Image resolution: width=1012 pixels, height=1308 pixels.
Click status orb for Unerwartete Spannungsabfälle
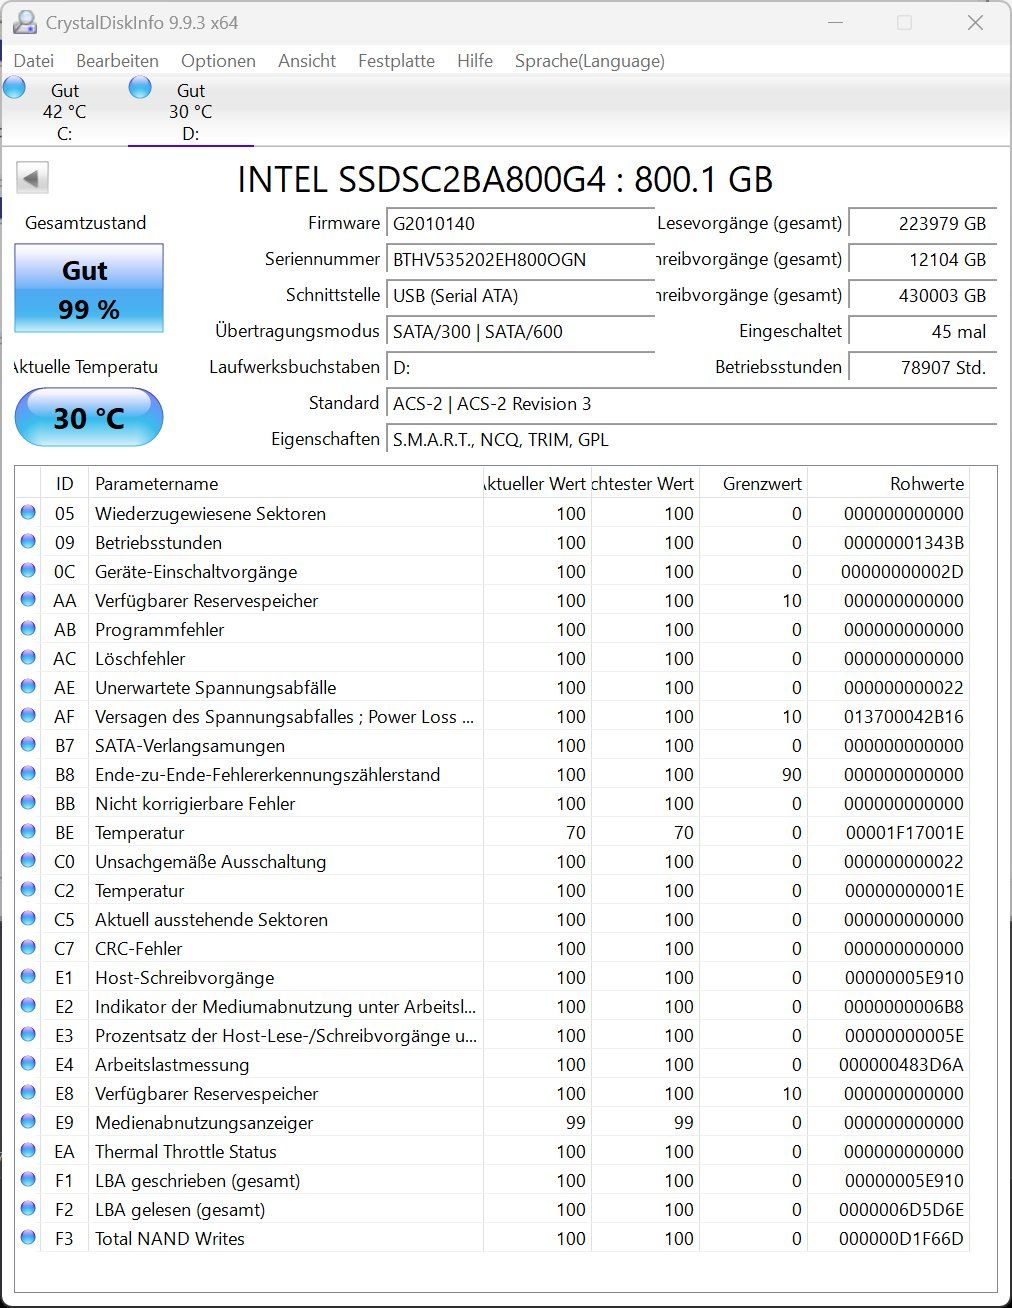(28, 687)
